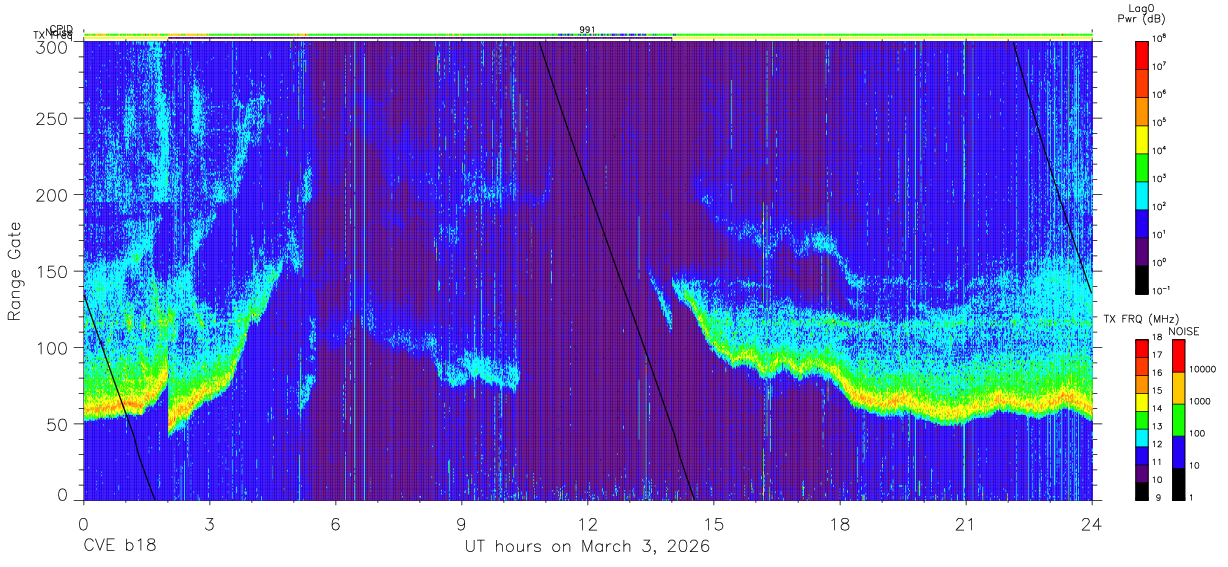Click the green segment of NOISE colorbar
The width and height of the screenshot is (1228, 567).
1179,419
